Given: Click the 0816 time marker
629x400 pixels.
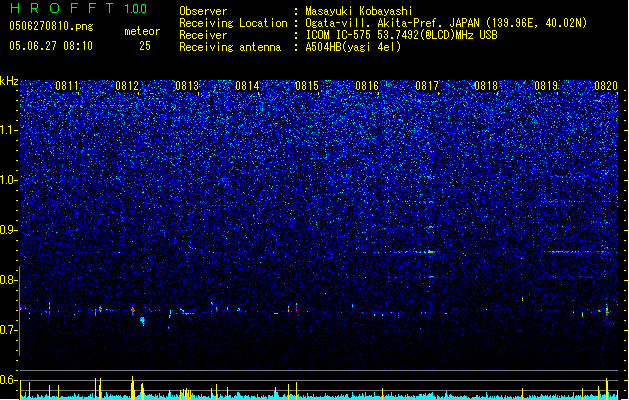Looking at the screenshot, I should [x=367, y=86].
